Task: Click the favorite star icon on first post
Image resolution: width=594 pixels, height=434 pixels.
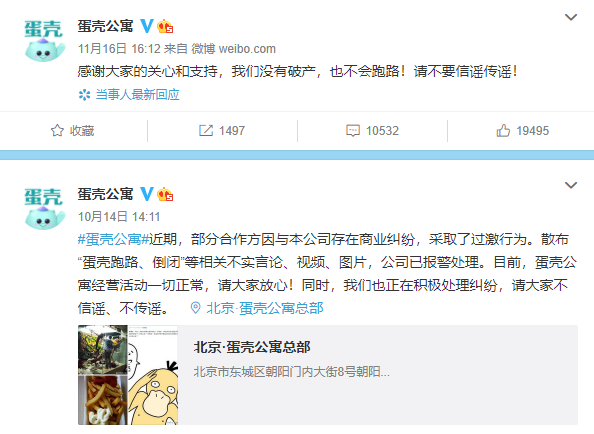Action: [x=57, y=131]
